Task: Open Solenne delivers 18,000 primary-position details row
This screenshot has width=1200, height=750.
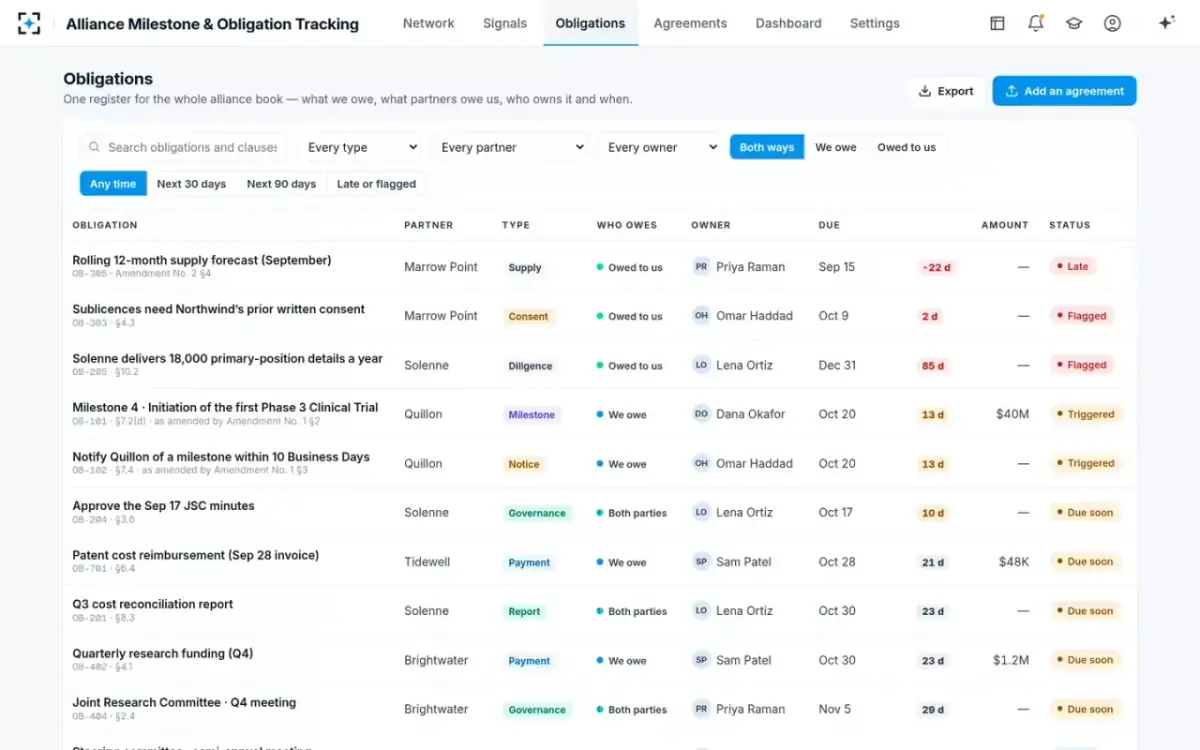Action: (x=227, y=358)
